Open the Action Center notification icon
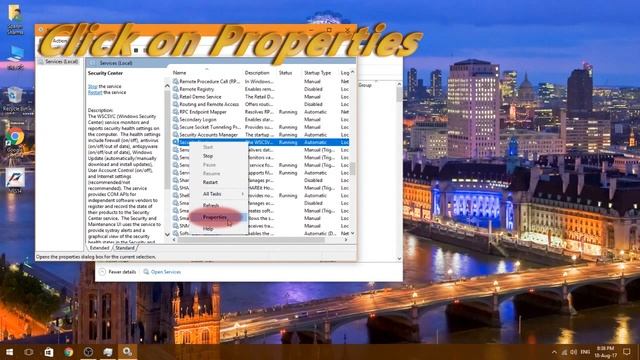This screenshot has height=360, width=640. [627, 352]
